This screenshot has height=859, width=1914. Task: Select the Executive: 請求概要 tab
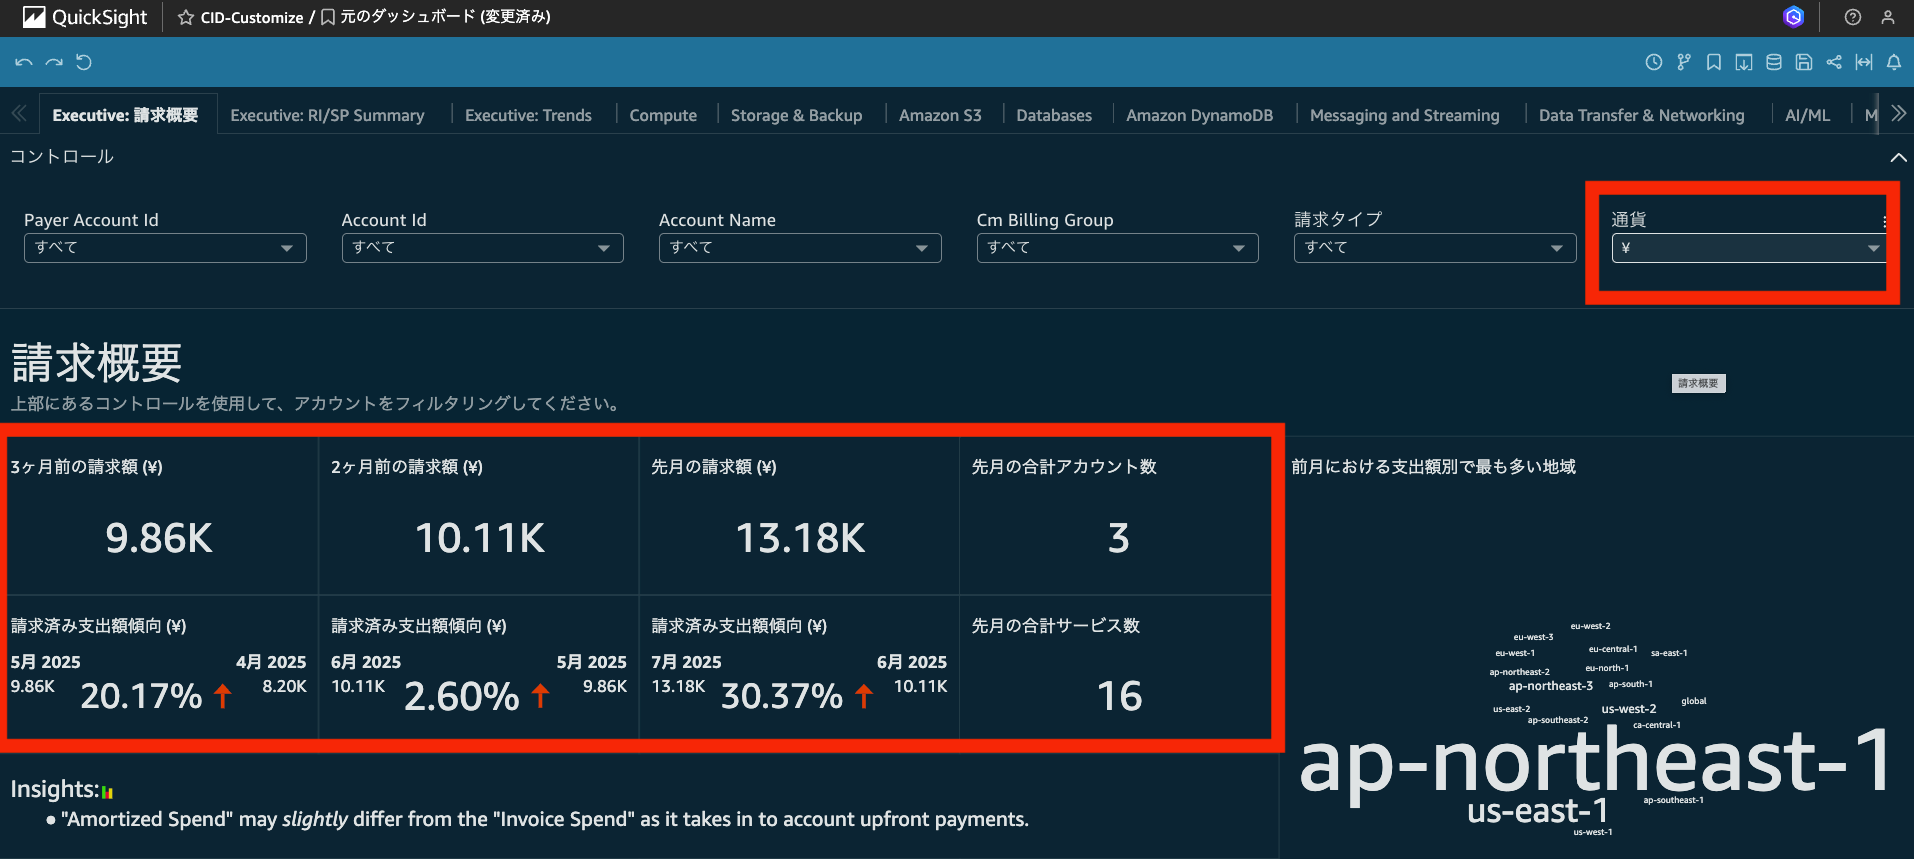pyautogui.click(x=126, y=115)
